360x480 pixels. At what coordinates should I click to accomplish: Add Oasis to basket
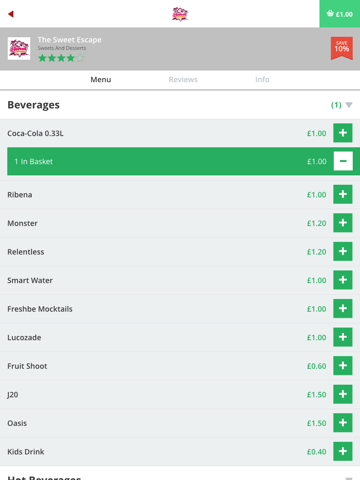[x=343, y=423]
